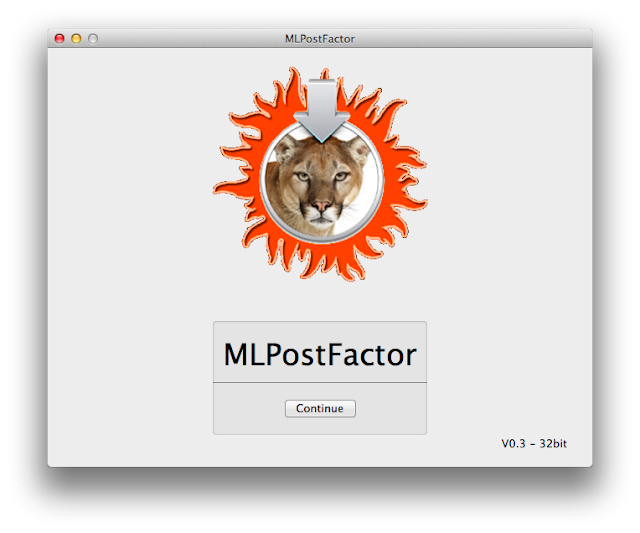Click the Mountain Lion flame logo

(320, 174)
